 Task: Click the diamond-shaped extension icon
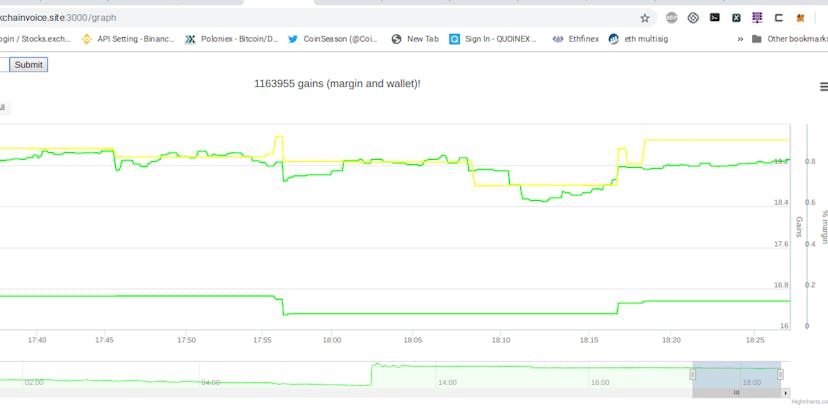[x=693, y=18]
